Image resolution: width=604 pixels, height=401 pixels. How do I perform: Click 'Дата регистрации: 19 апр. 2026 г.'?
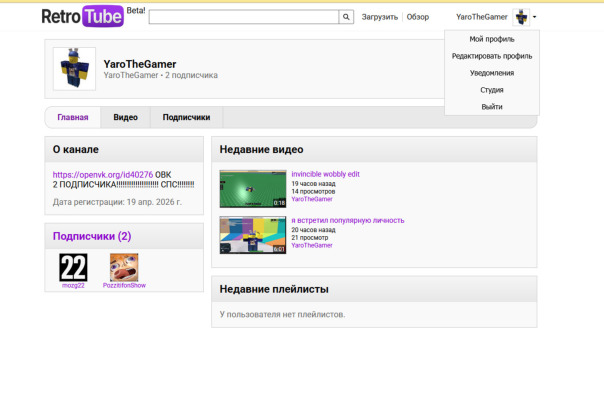pyautogui.click(x=117, y=202)
